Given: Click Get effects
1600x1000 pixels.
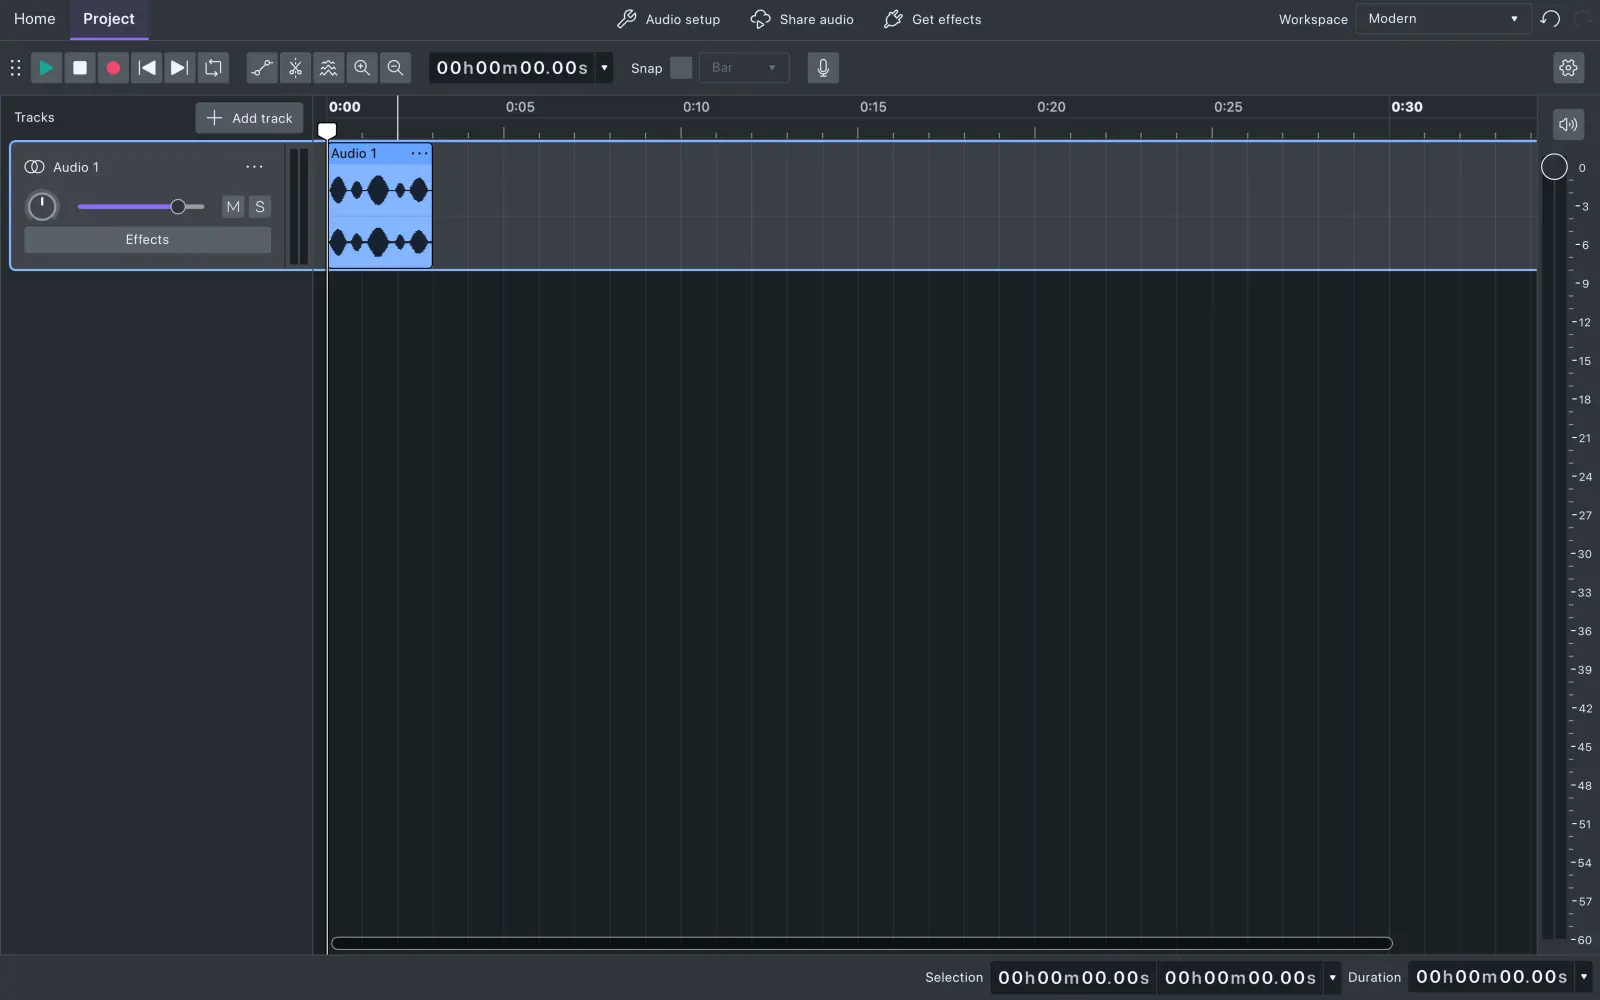Looking at the screenshot, I should click(933, 19).
